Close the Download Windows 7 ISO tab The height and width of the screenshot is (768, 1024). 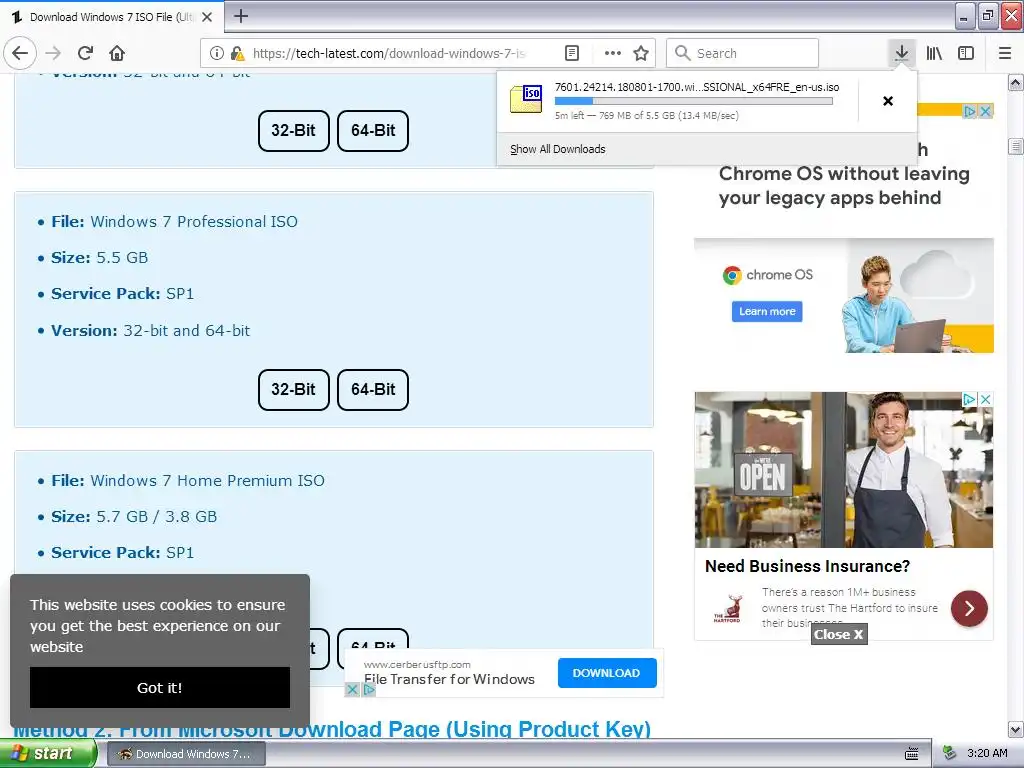207,17
